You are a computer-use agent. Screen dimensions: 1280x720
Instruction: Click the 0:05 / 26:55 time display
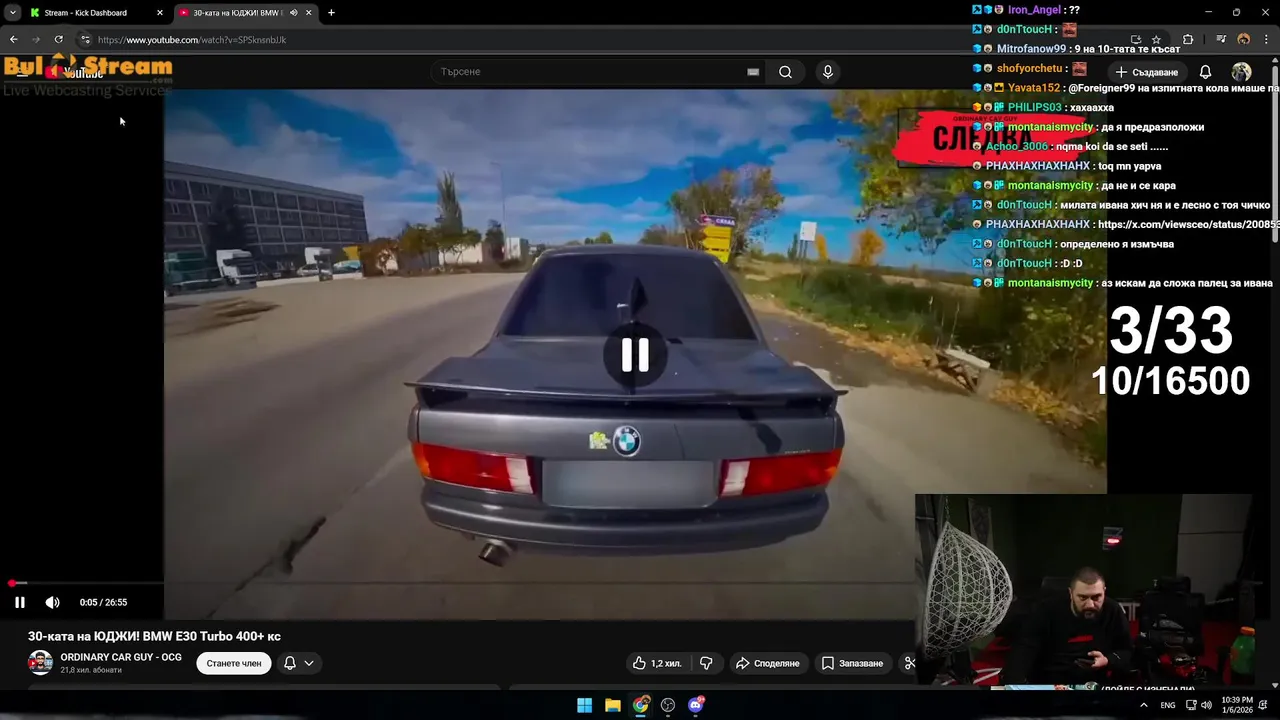[103, 602]
